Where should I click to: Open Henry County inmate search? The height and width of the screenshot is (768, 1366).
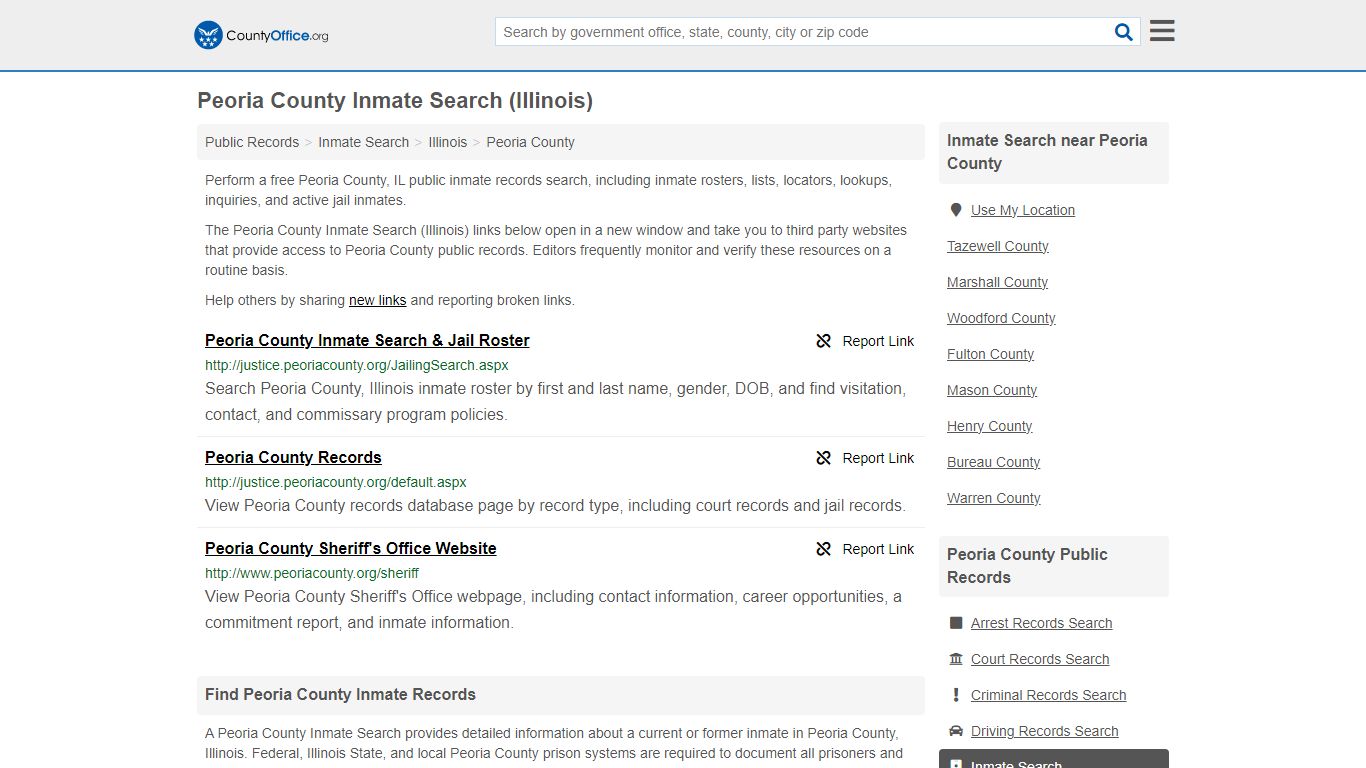[989, 426]
